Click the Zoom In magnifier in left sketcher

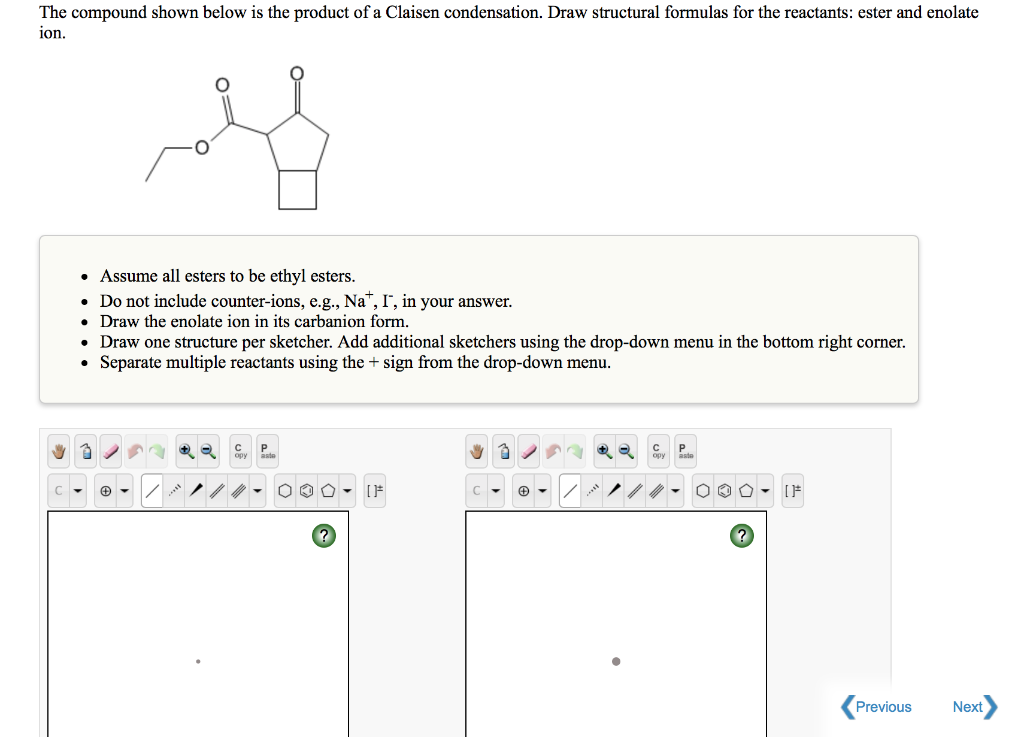[185, 451]
